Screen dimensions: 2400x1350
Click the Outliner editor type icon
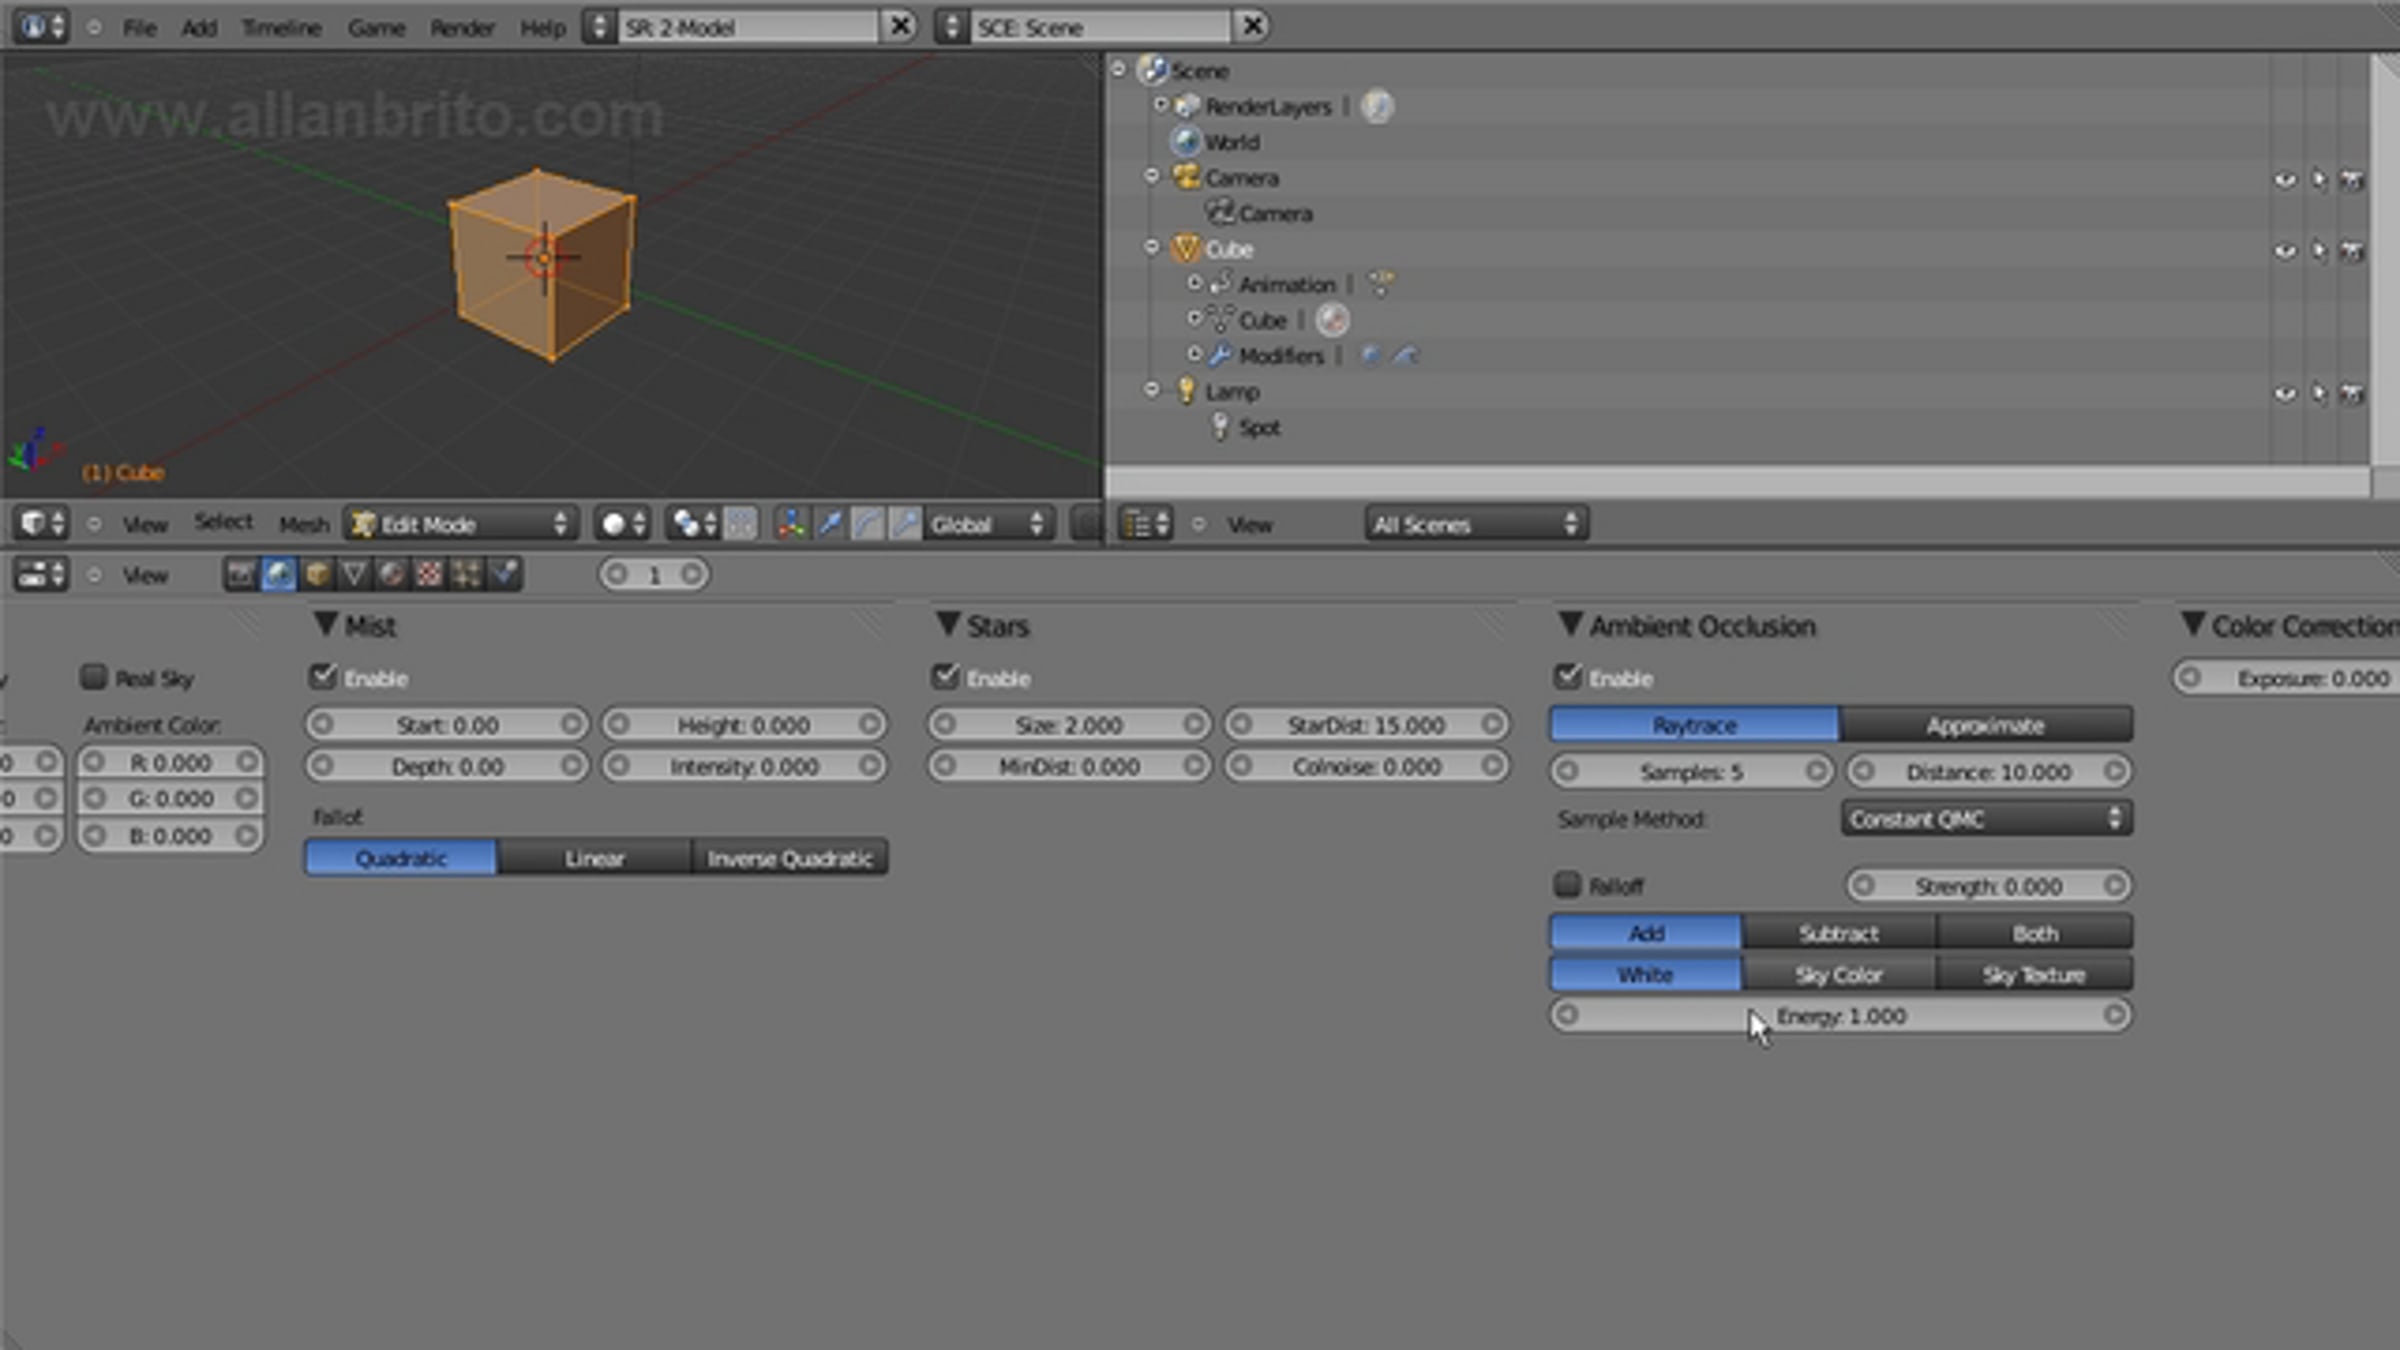1146,523
